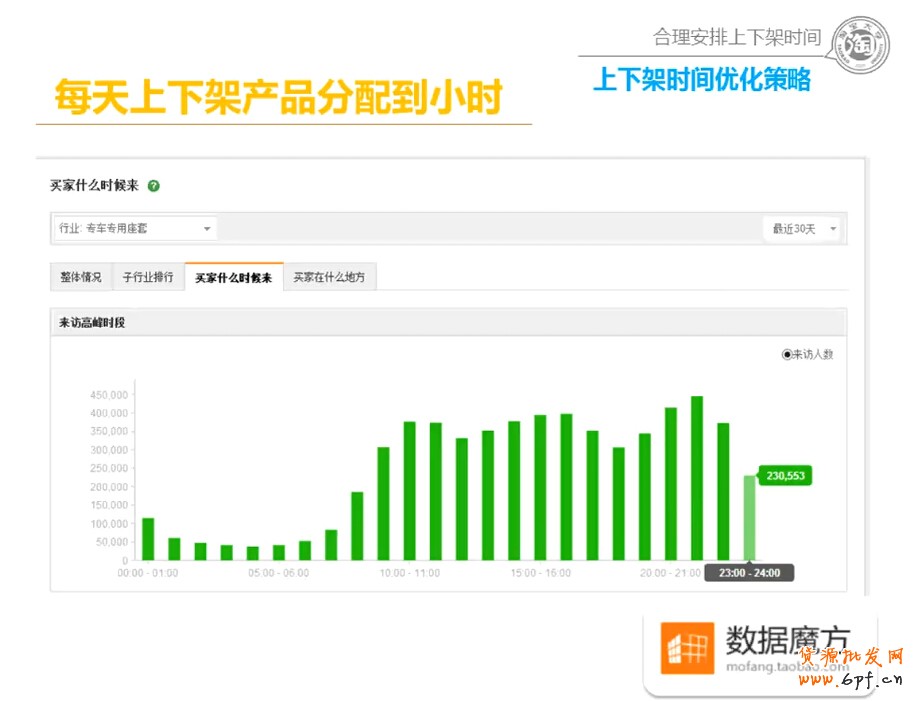Click the orange 数据魔方 cube logo icon
Screen dimensions: 913x701
(687, 647)
